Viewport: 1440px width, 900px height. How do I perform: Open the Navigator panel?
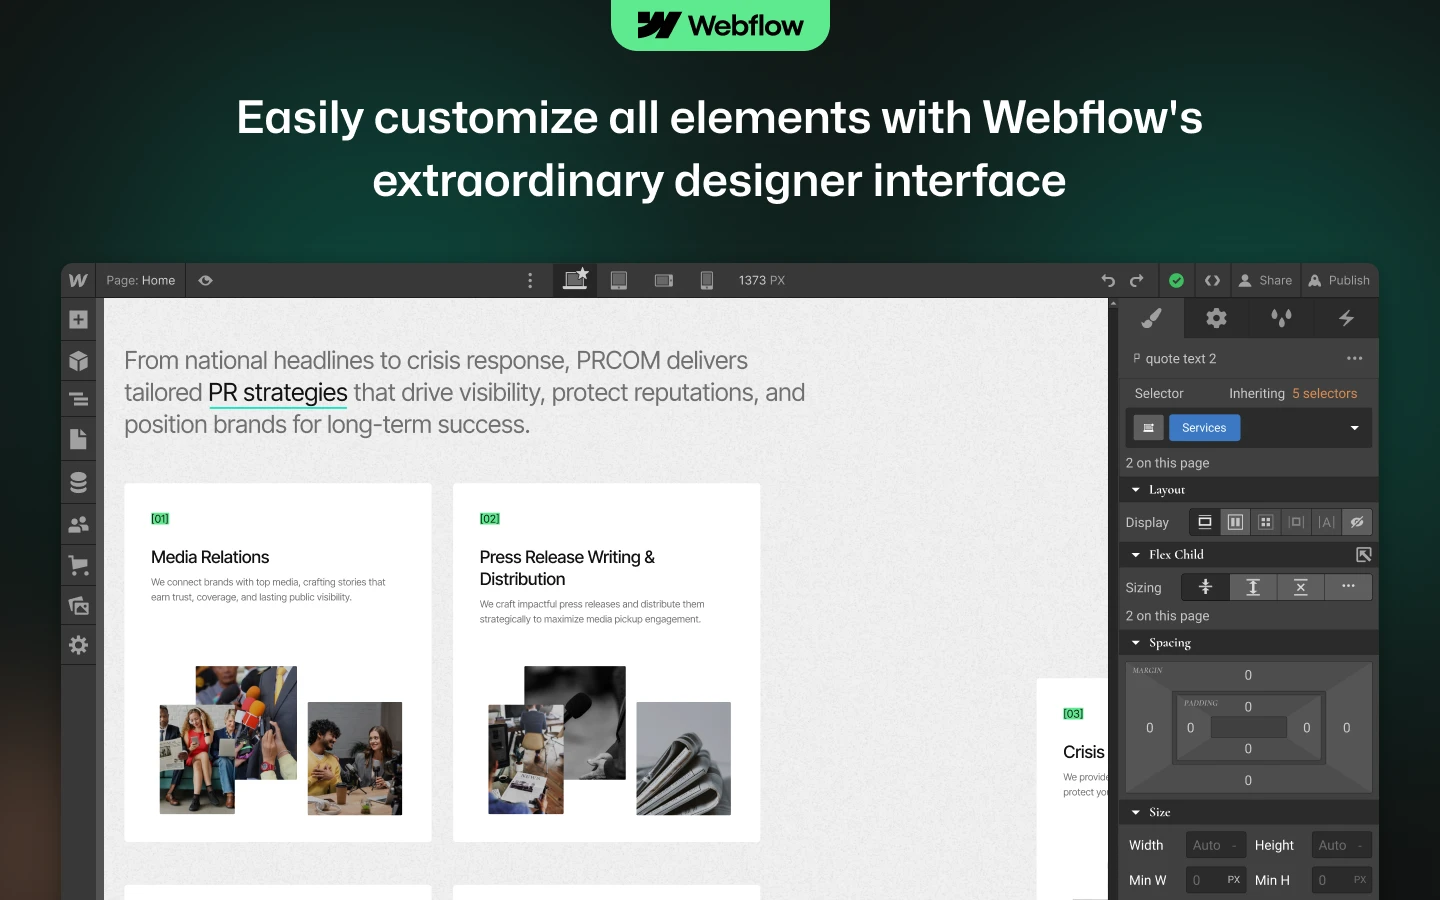pyautogui.click(x=78, y=400)
